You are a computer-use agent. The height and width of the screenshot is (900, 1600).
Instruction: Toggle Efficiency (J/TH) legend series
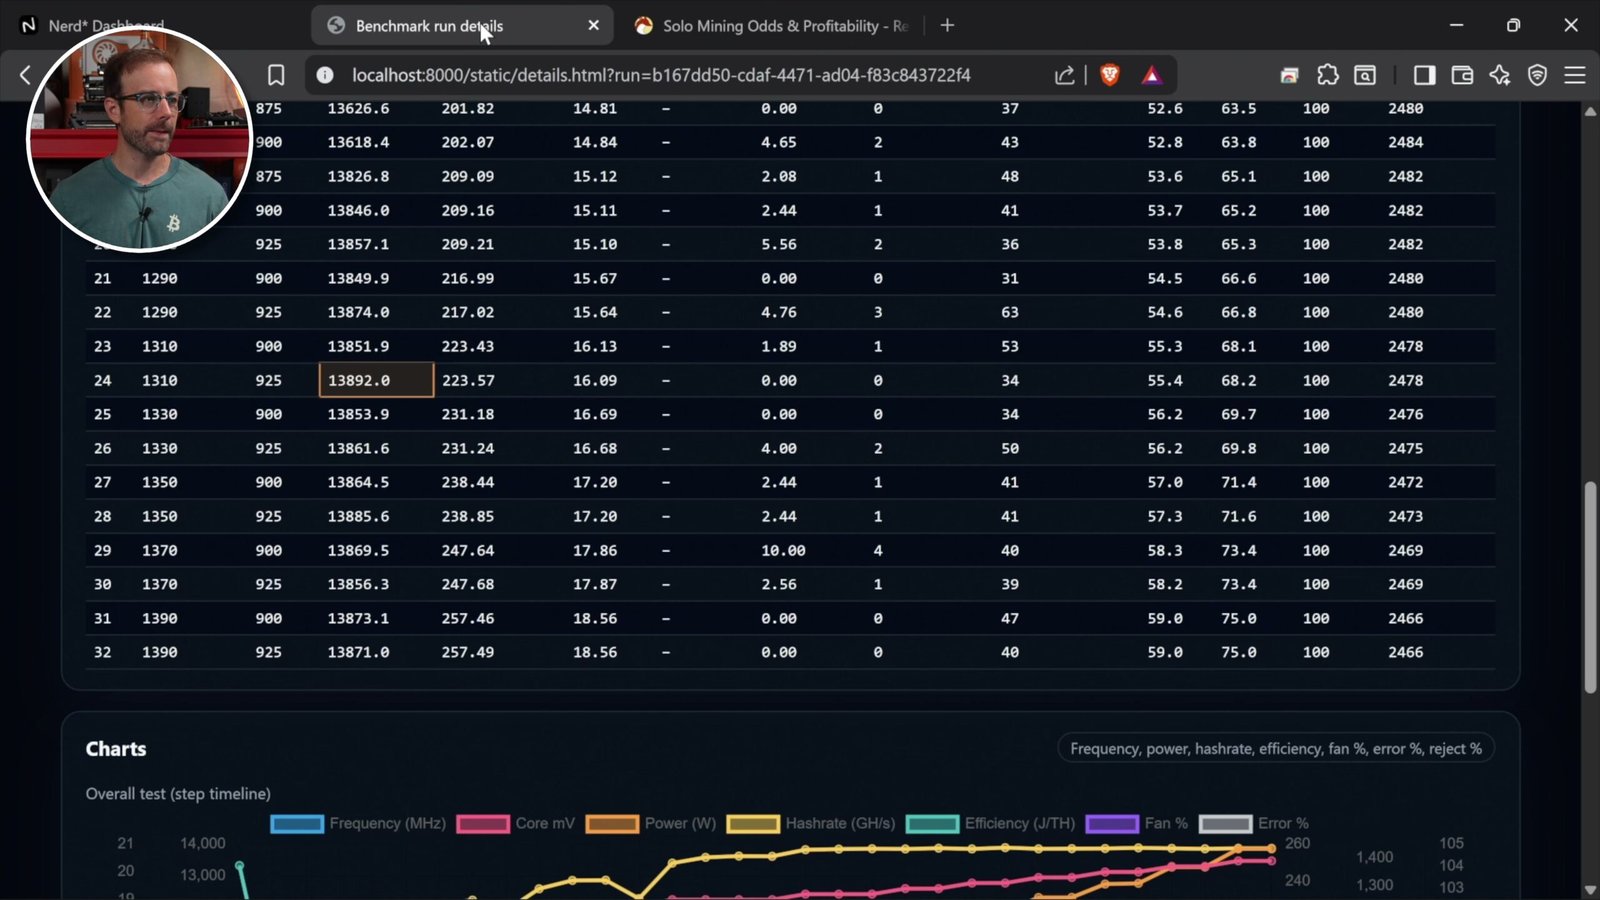coord(990,823)
